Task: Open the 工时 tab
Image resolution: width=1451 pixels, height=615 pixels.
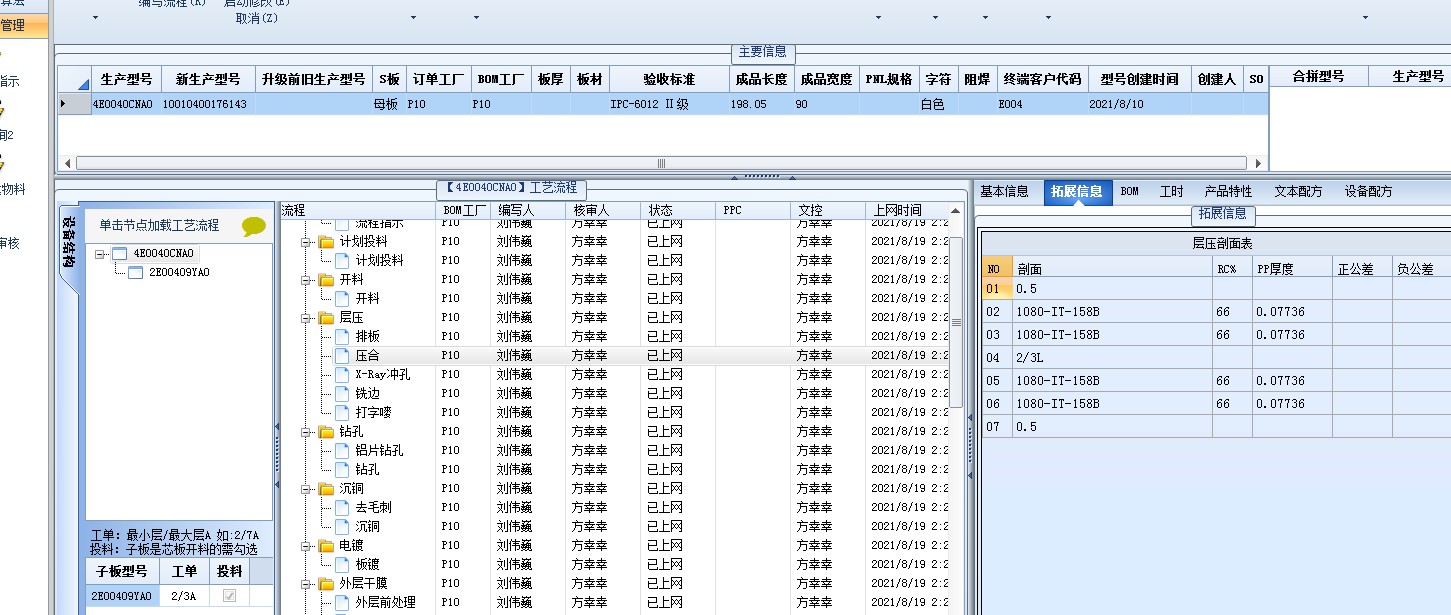Action: click(1171, 191)
